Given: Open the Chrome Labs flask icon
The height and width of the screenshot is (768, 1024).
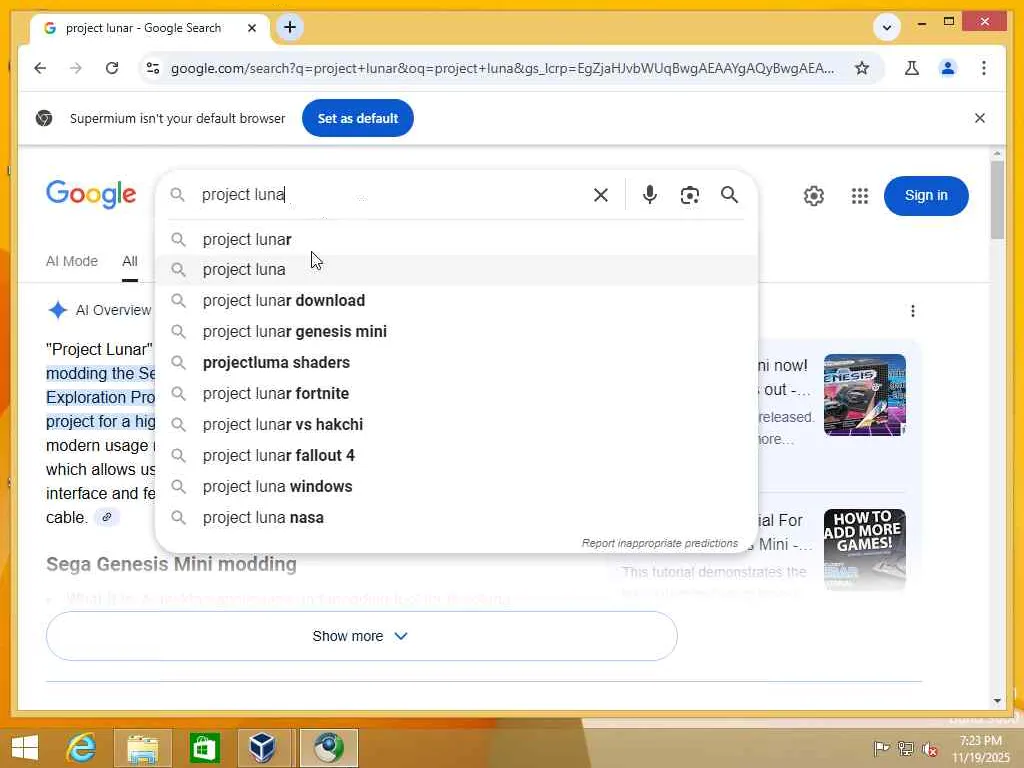Looking at the screenshot, I should click(912, 68).
